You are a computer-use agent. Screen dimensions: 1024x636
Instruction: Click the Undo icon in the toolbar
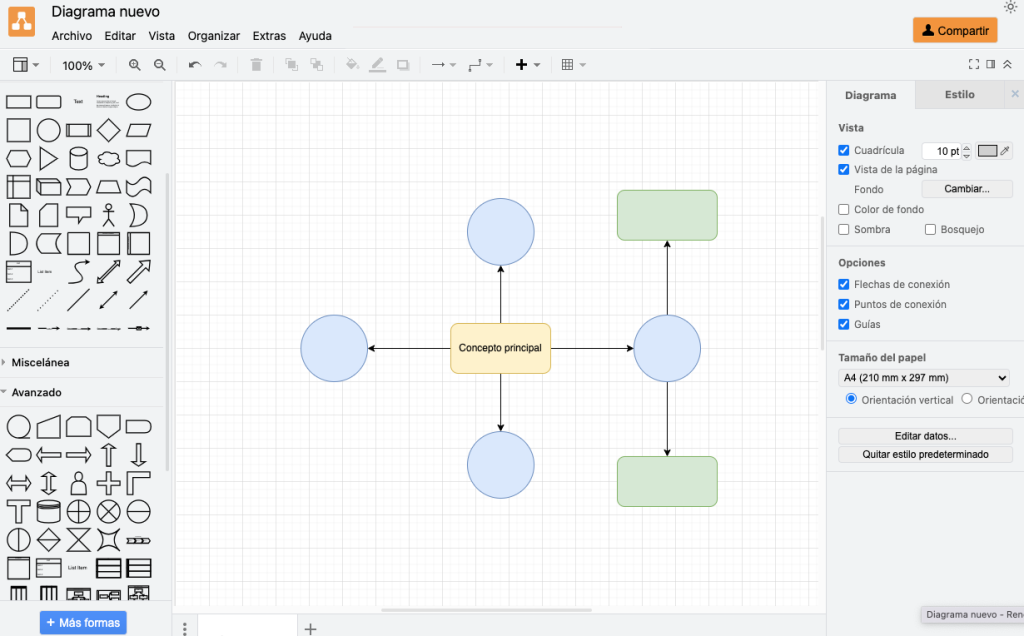tap(194, 64)
